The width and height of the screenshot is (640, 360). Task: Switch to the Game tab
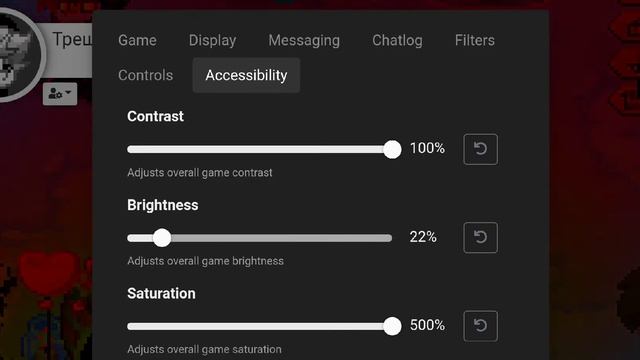[137, 40]
